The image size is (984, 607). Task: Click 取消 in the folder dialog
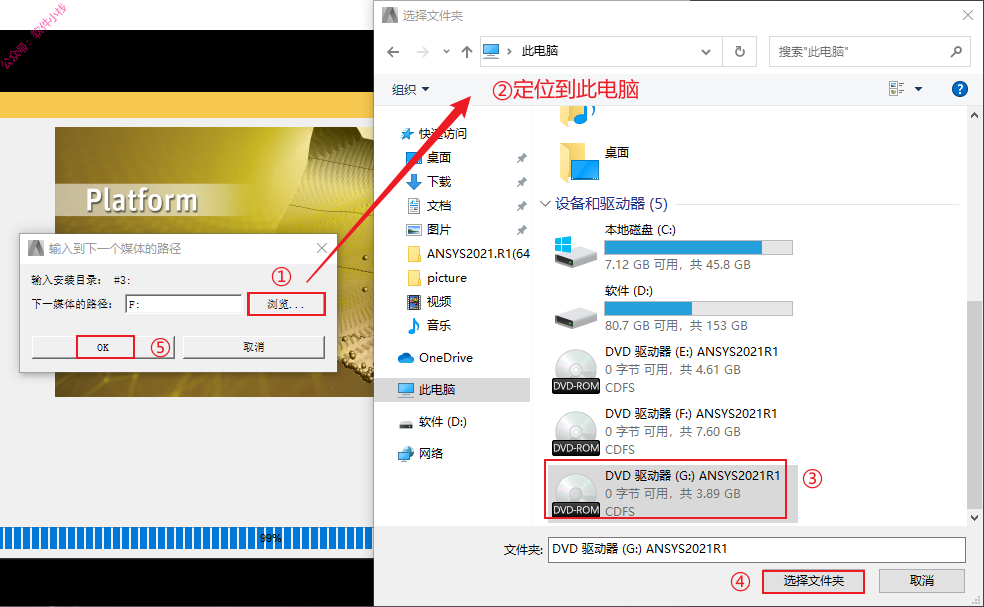click(921, 581)
